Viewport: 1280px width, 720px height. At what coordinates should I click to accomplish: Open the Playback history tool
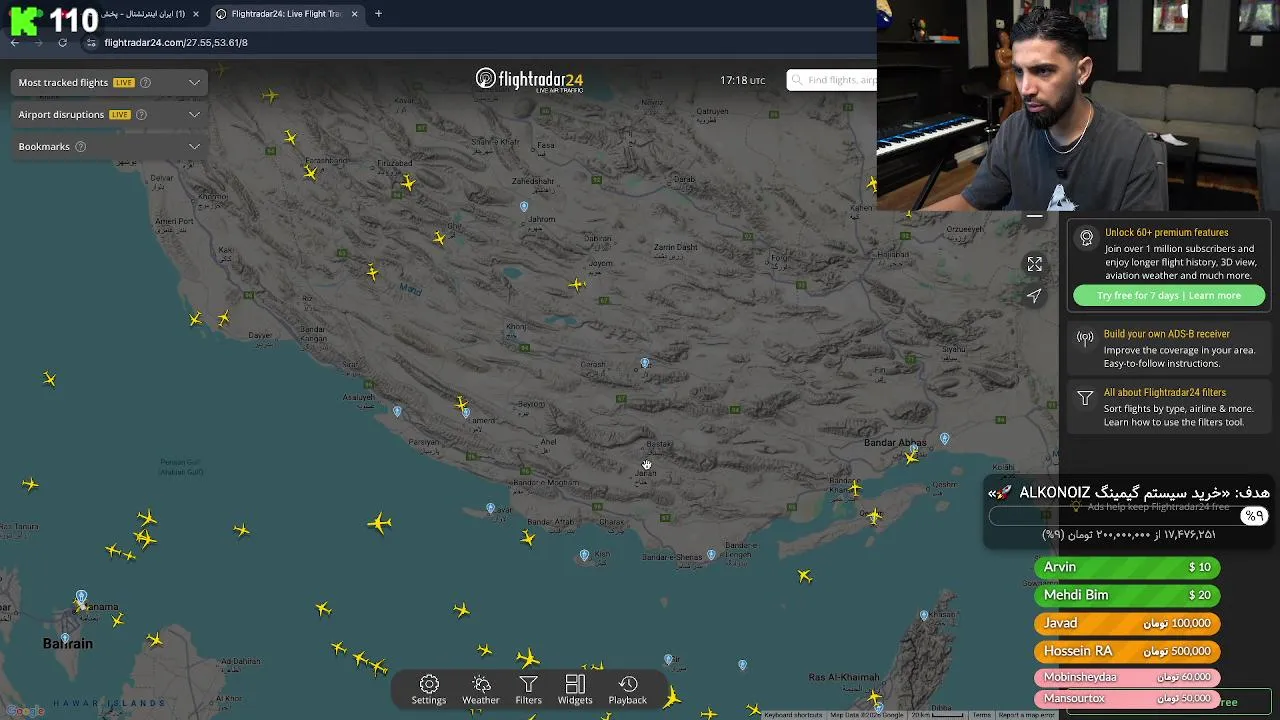[628, 690]
